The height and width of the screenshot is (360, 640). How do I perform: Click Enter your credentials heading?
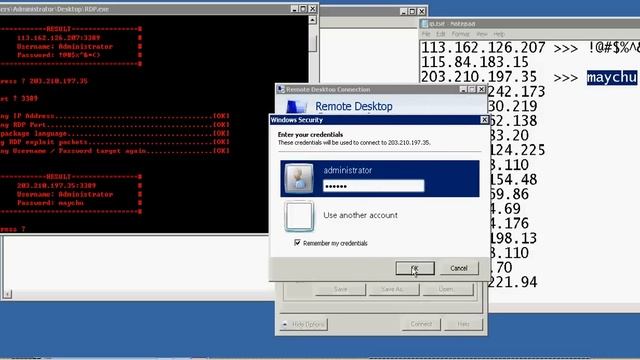click(x=310, y=134)
